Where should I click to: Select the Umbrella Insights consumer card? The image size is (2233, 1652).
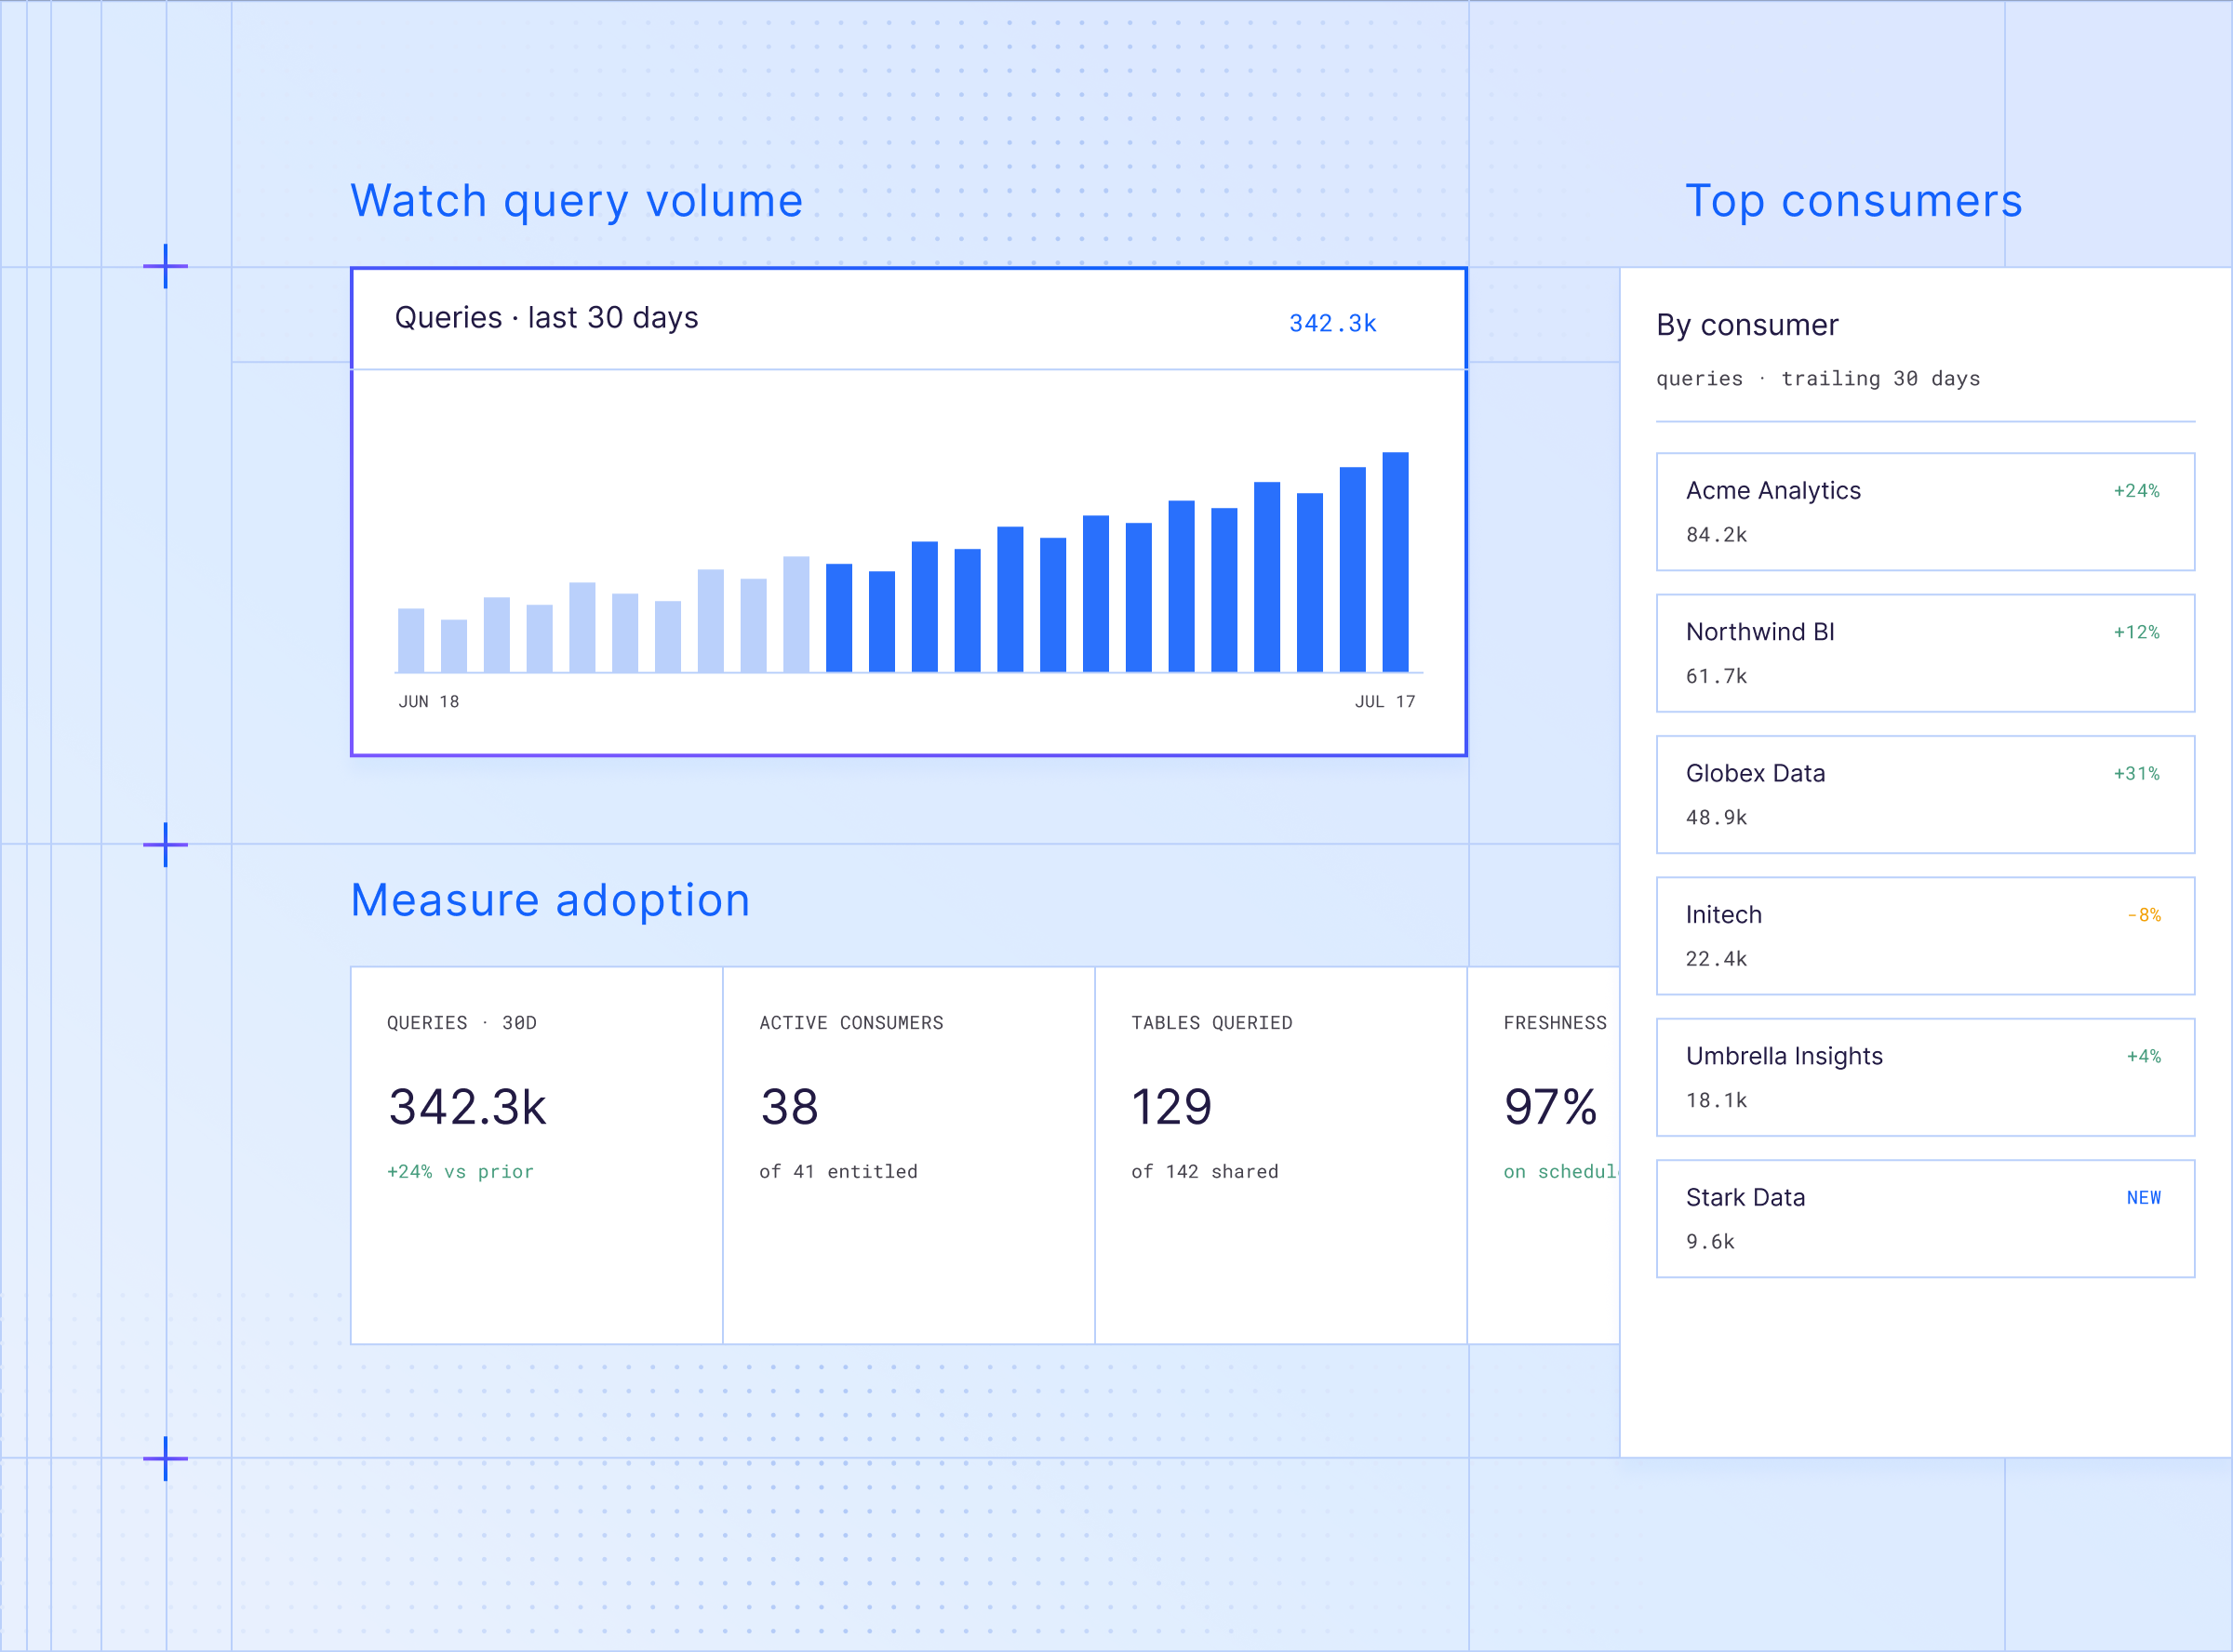click(1925, 1077)
